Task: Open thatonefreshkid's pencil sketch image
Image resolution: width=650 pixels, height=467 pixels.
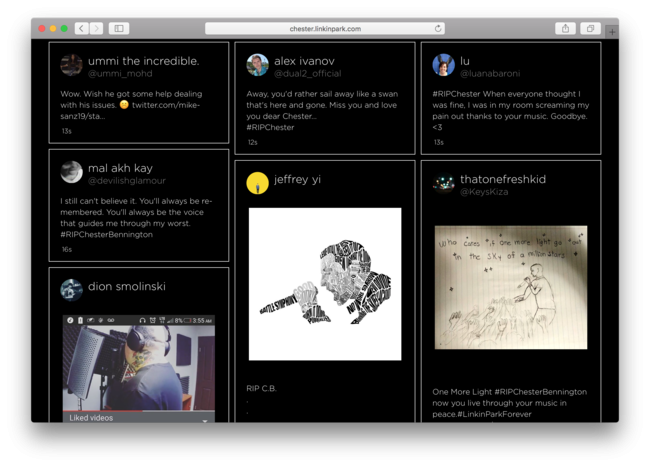Action: (x=511, y=288)
